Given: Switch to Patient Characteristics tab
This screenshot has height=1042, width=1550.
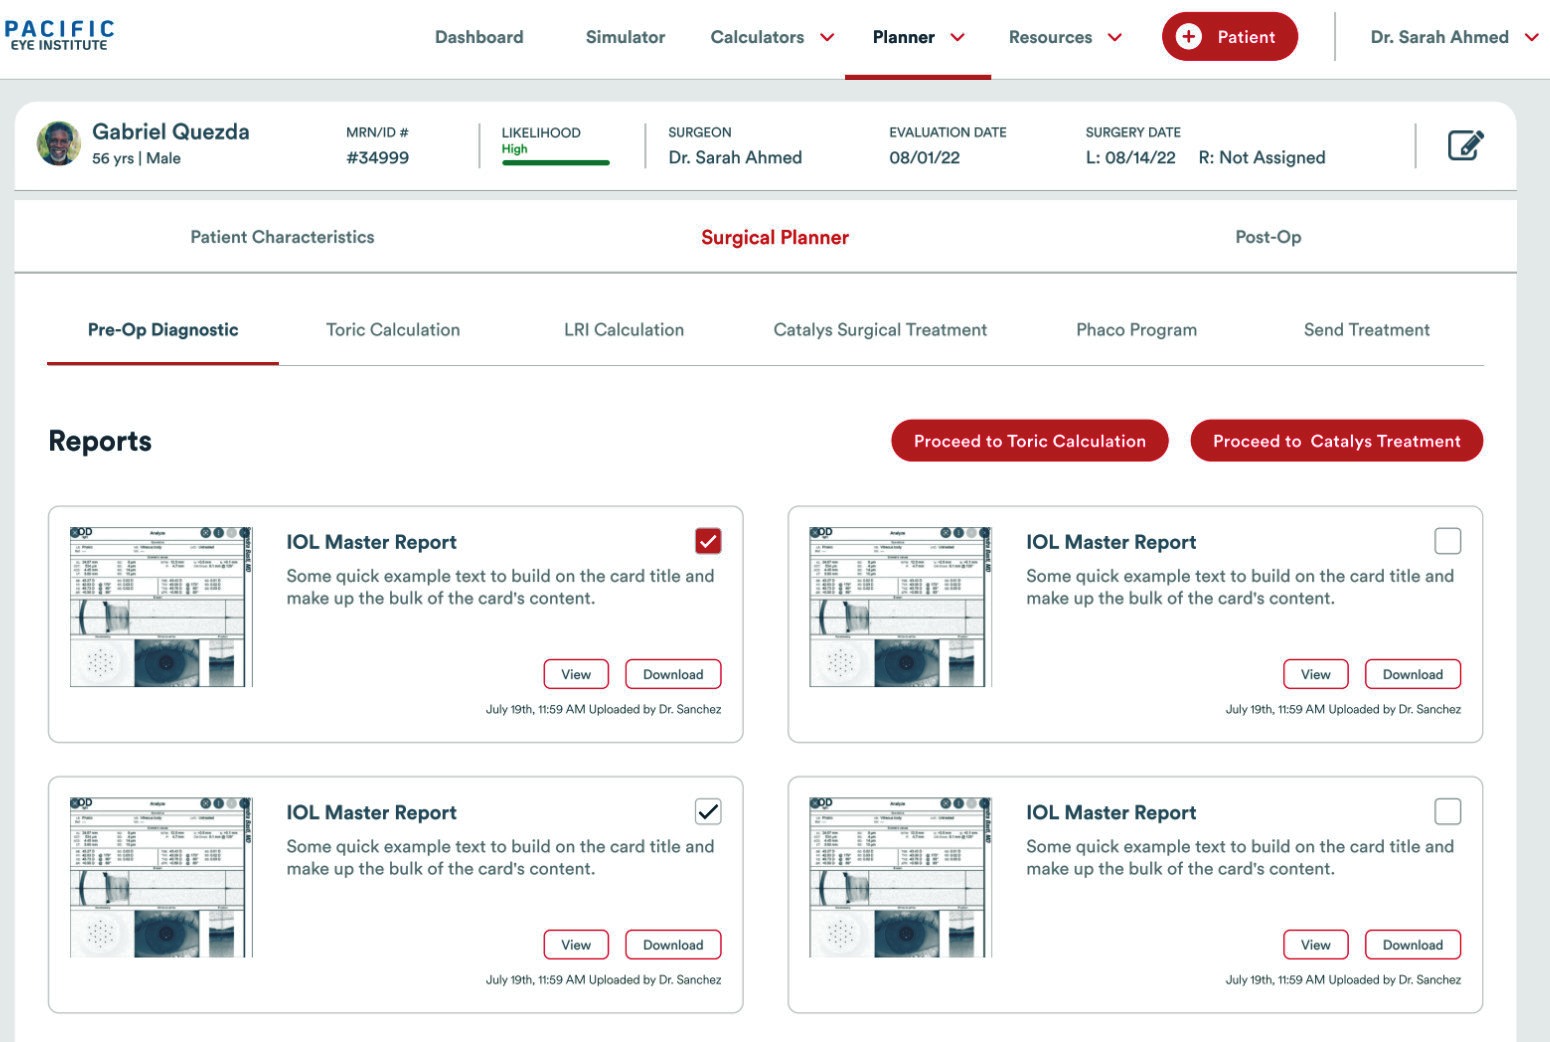Looking at the screenshot, I should (282, 237).
